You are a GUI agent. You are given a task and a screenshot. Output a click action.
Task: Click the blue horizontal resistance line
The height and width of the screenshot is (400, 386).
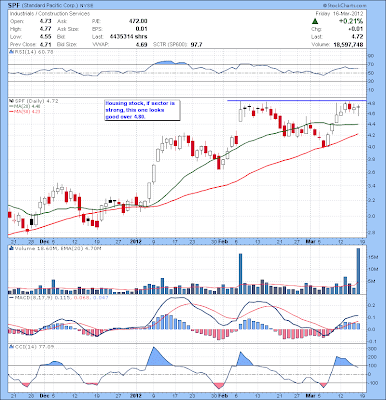pyautogui.click(x=297, y=100)
